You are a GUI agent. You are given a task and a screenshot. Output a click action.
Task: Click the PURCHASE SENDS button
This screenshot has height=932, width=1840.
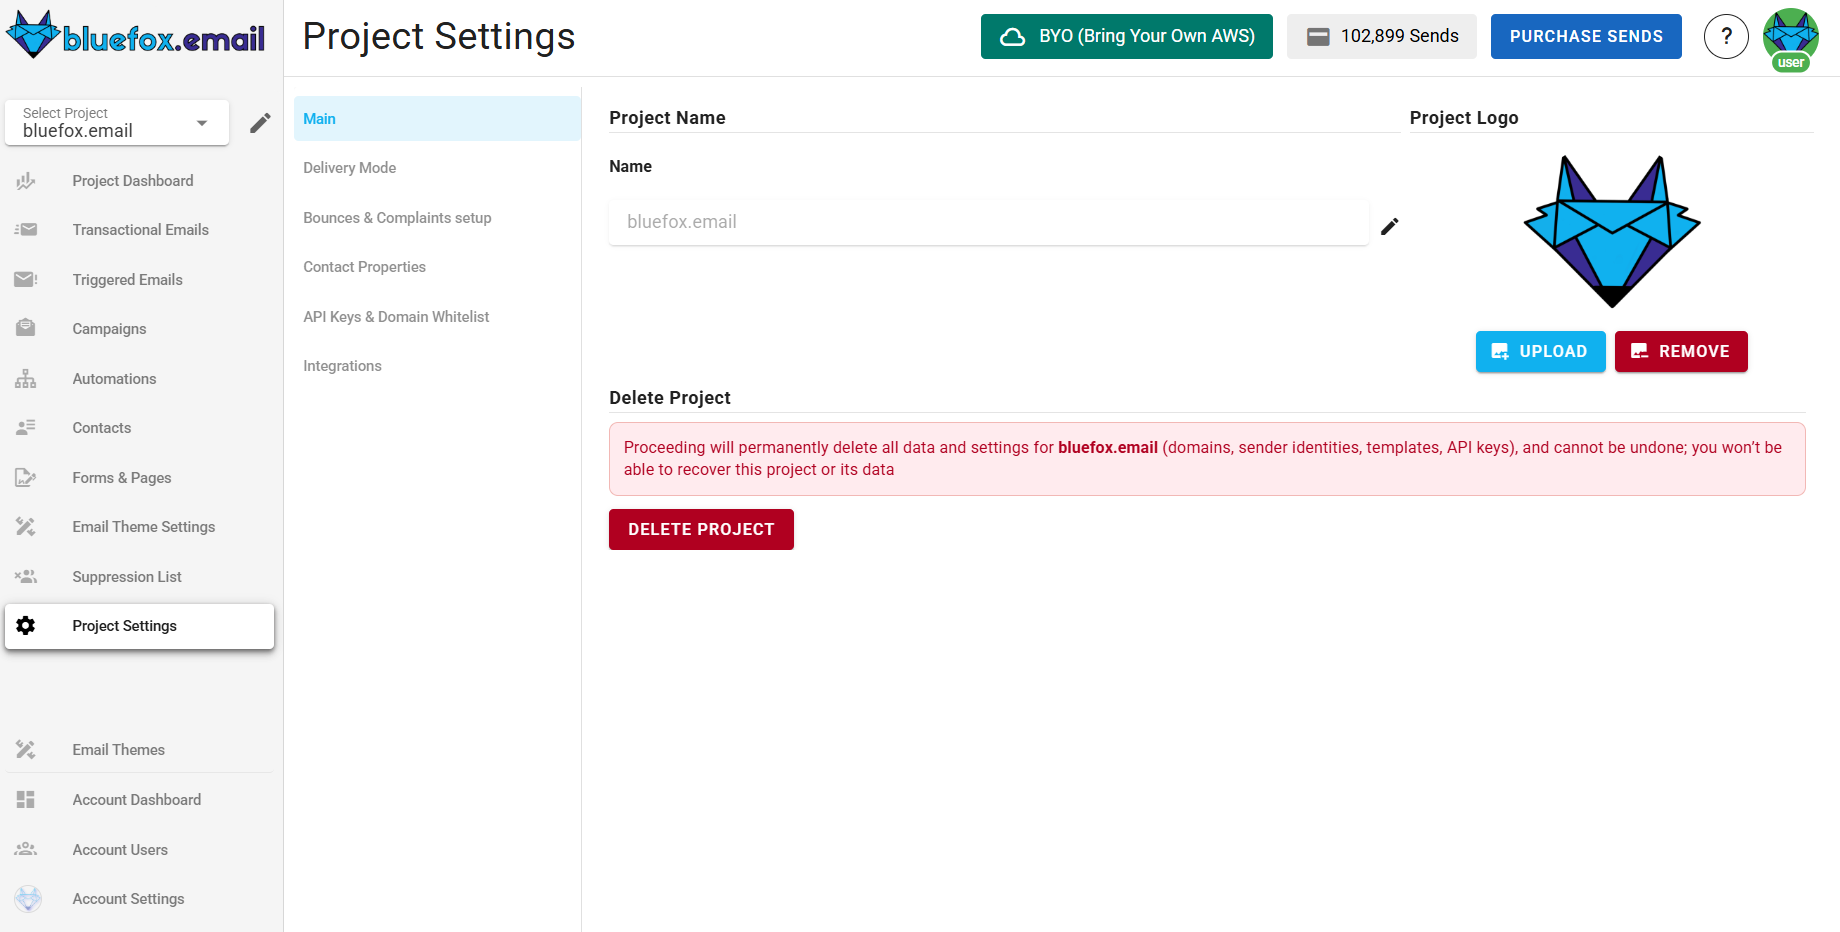pyautogui.click(x=1586, y=36)
